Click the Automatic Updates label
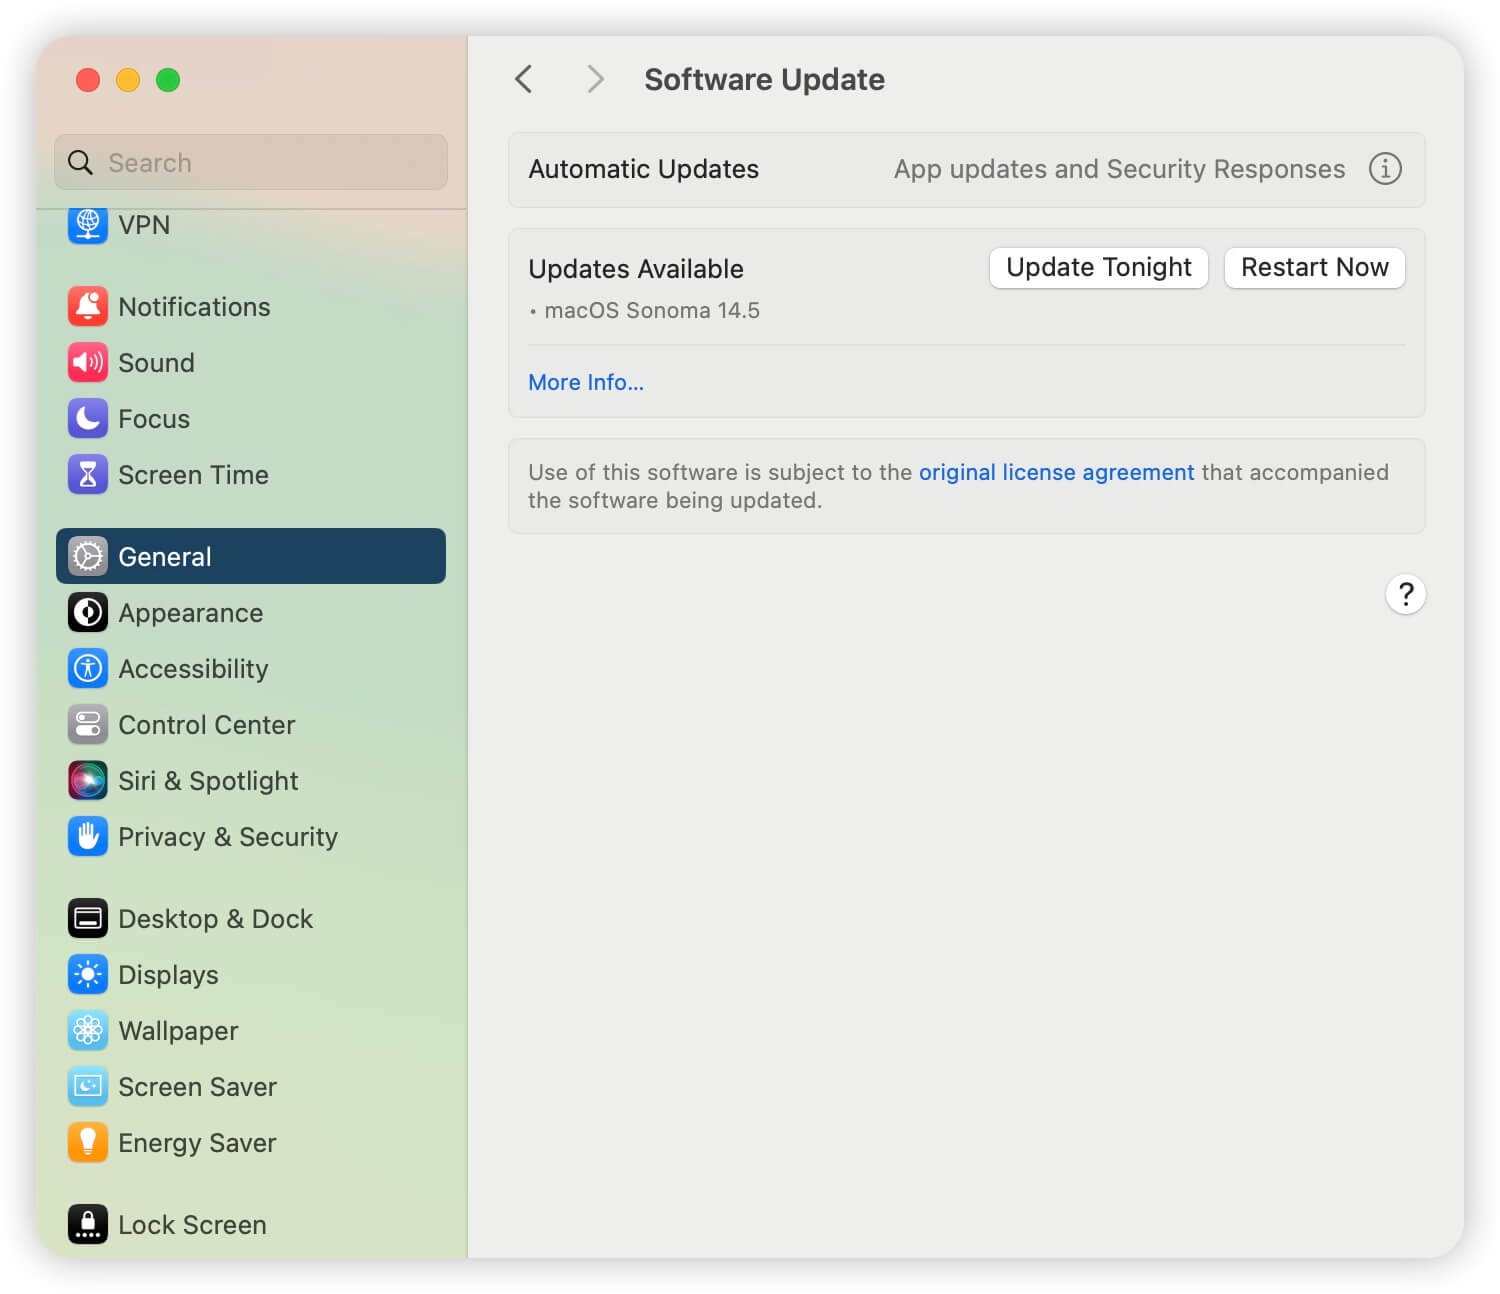 pos(644,169)
